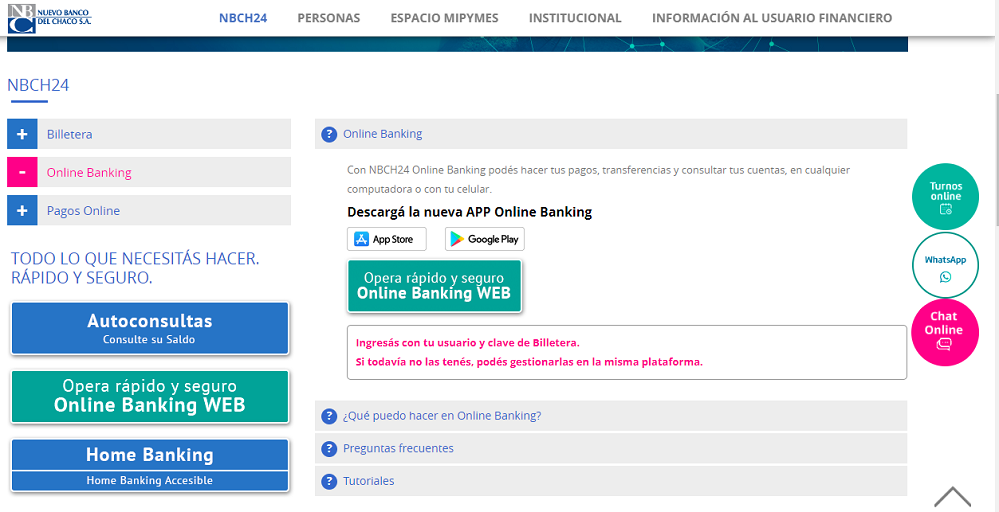Click the scroll-to-top chevron arrow
This screenshot has width=999, height=512.
(x=952, y=497)
